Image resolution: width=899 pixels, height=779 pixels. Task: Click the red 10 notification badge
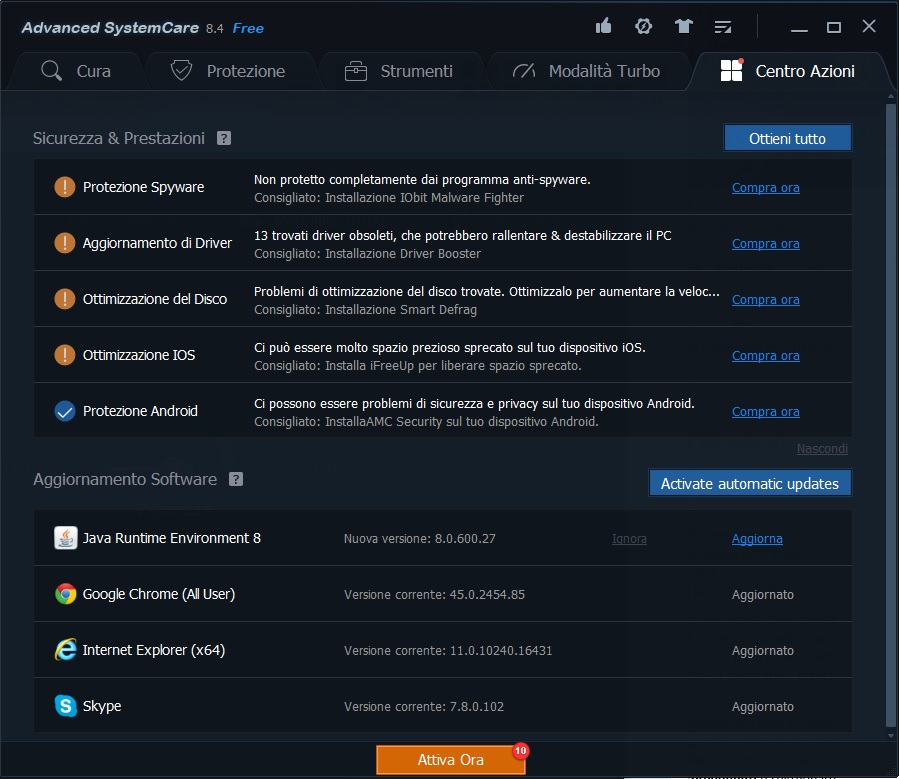click(x=521, y=751)
